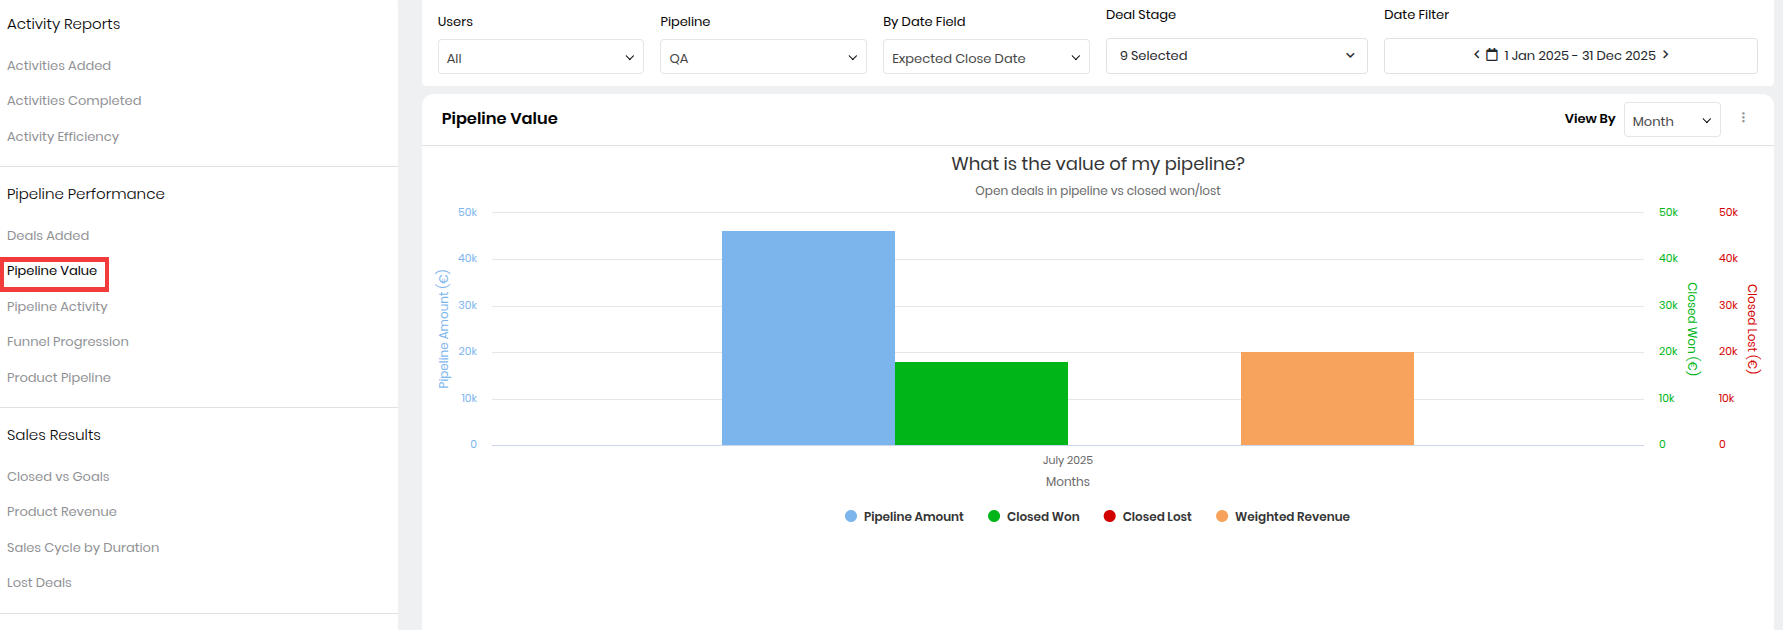Screen dimensions: 1783x630
Task: Go to Deals Added report
Action: (x=48, y=236)
